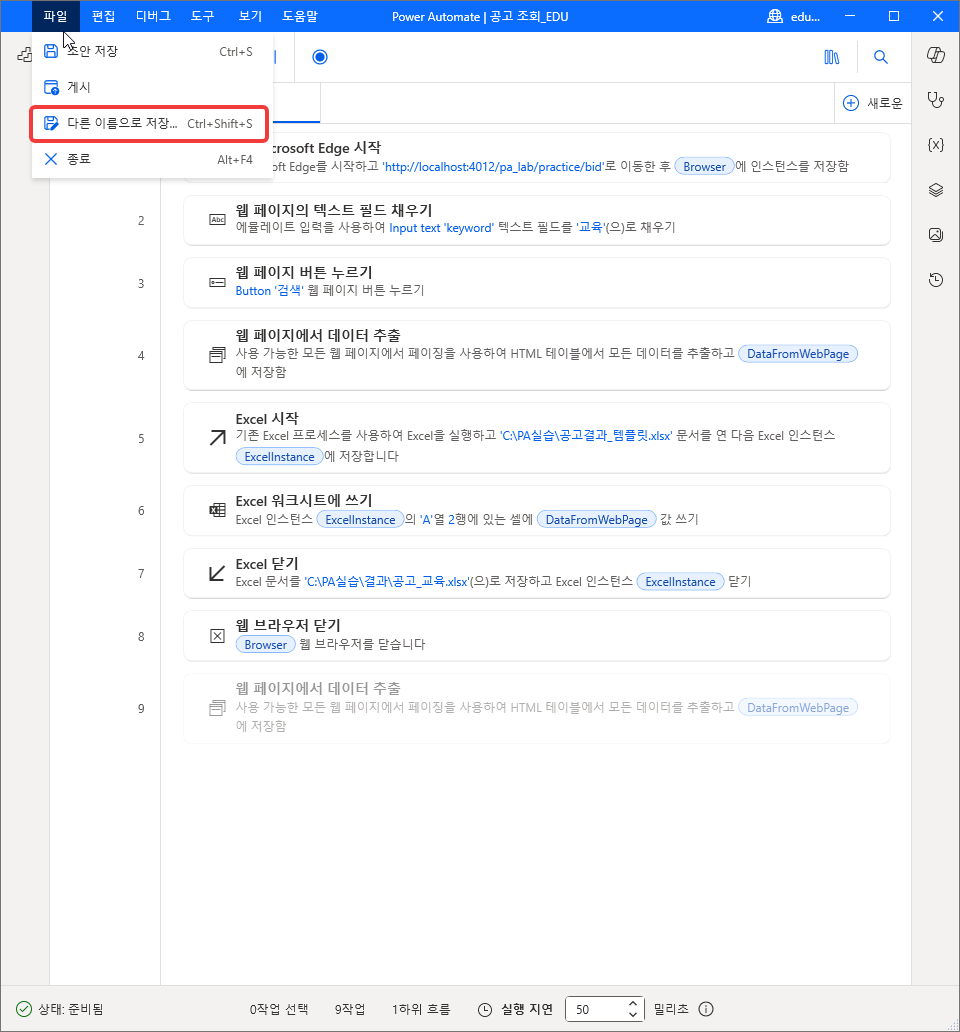
Task: Open the run history clock icon
Action: point(936,280)
